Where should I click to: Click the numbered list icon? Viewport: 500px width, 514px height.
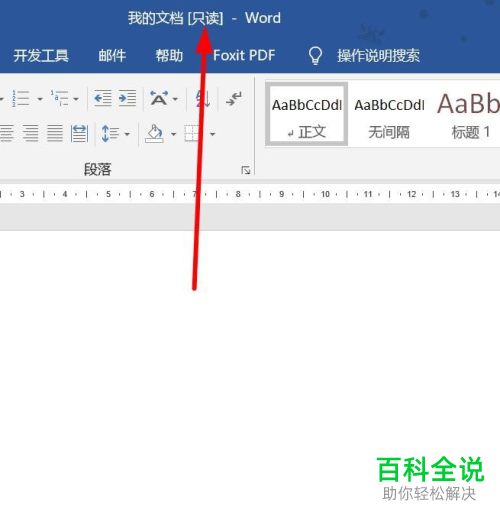[21, 98]
